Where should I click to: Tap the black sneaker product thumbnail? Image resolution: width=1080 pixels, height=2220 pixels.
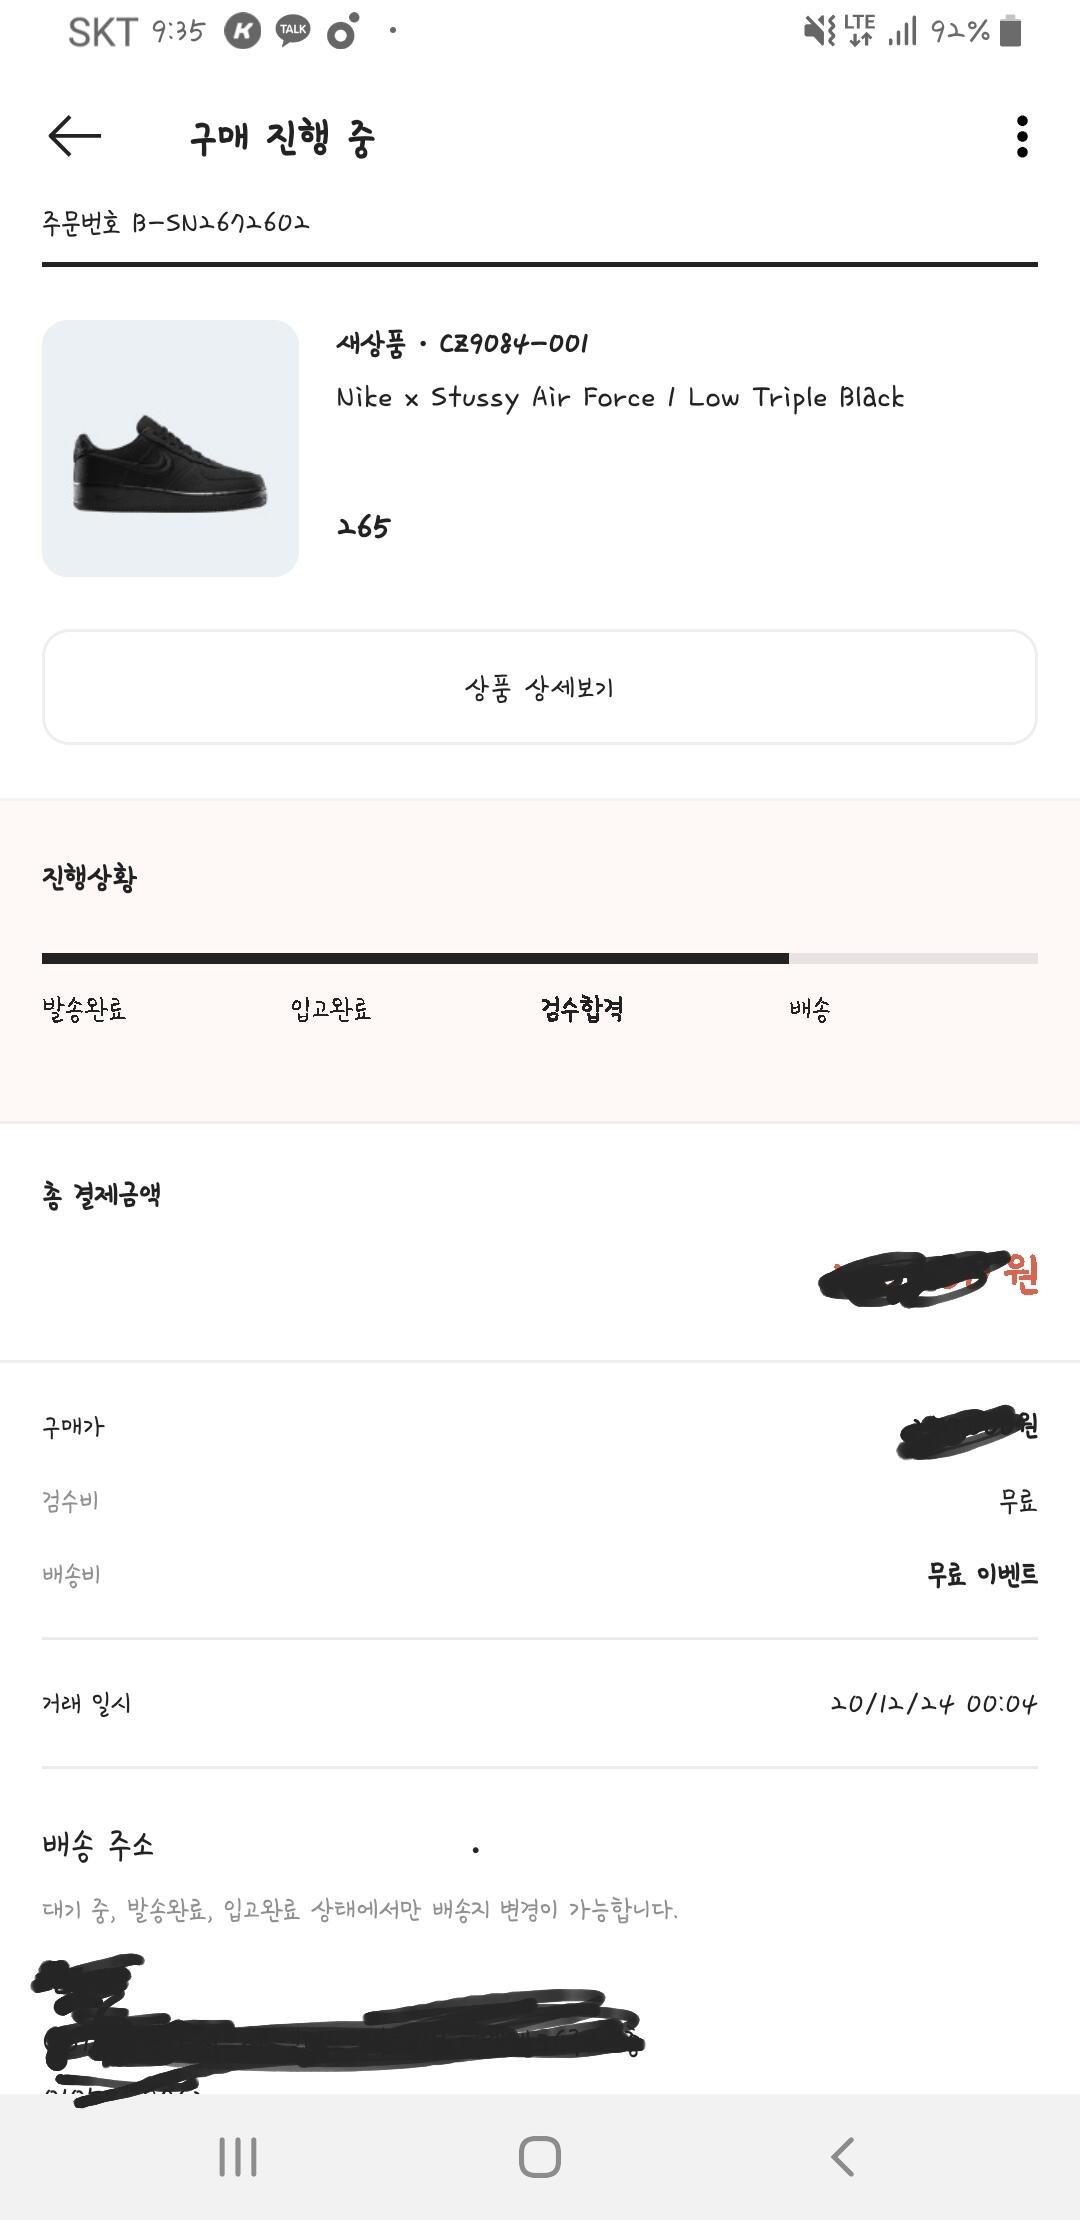tap(170, 448)
